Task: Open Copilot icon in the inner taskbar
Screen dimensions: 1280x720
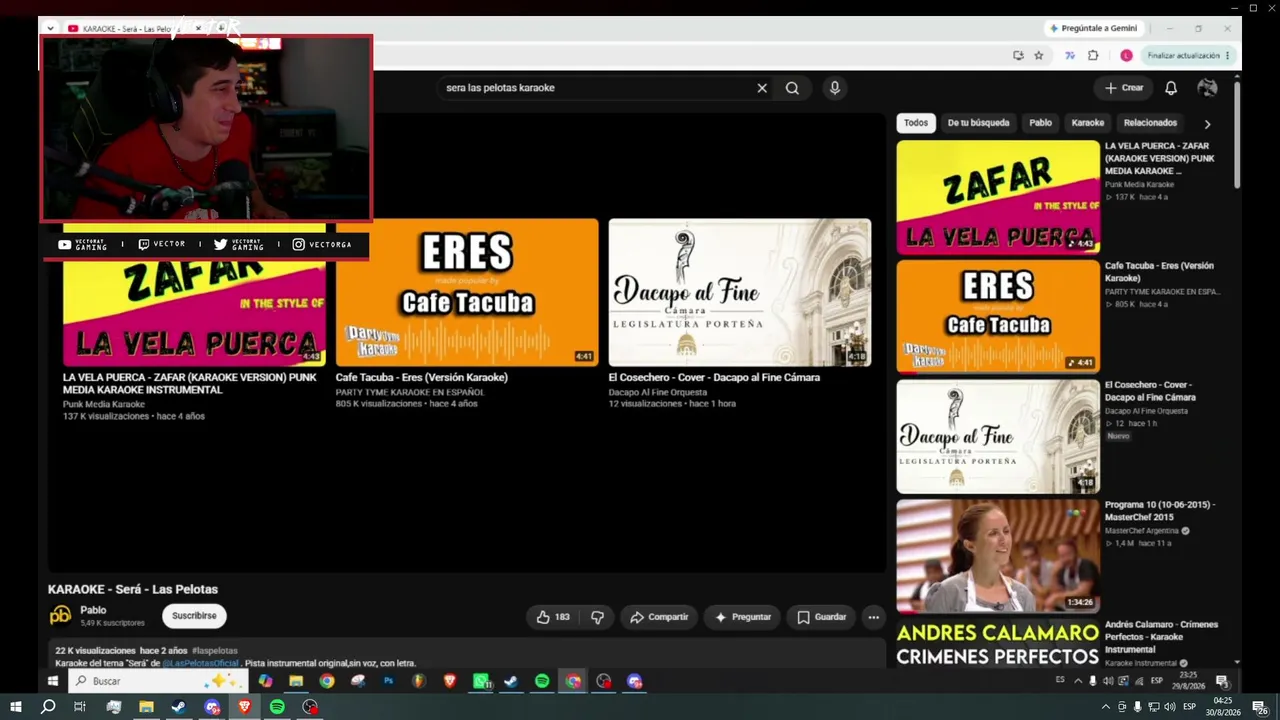Action: 265,681
